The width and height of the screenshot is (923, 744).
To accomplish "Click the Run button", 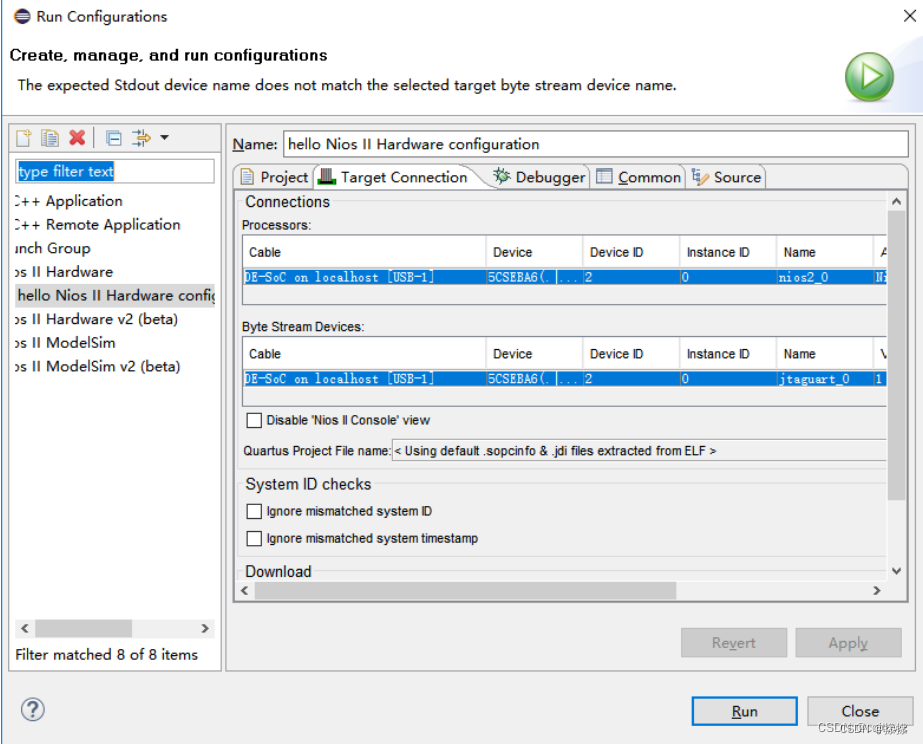I will [x=744, y=711].
